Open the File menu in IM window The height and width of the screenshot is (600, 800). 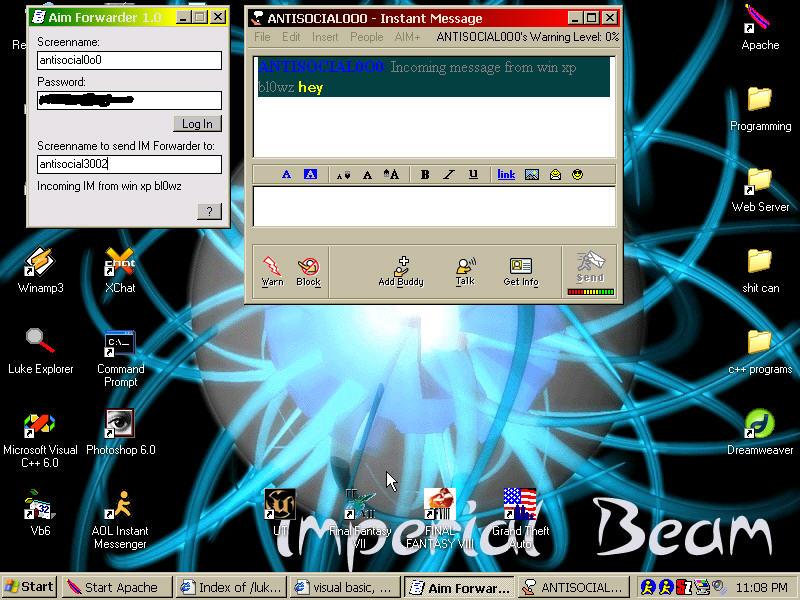[262, 37]
